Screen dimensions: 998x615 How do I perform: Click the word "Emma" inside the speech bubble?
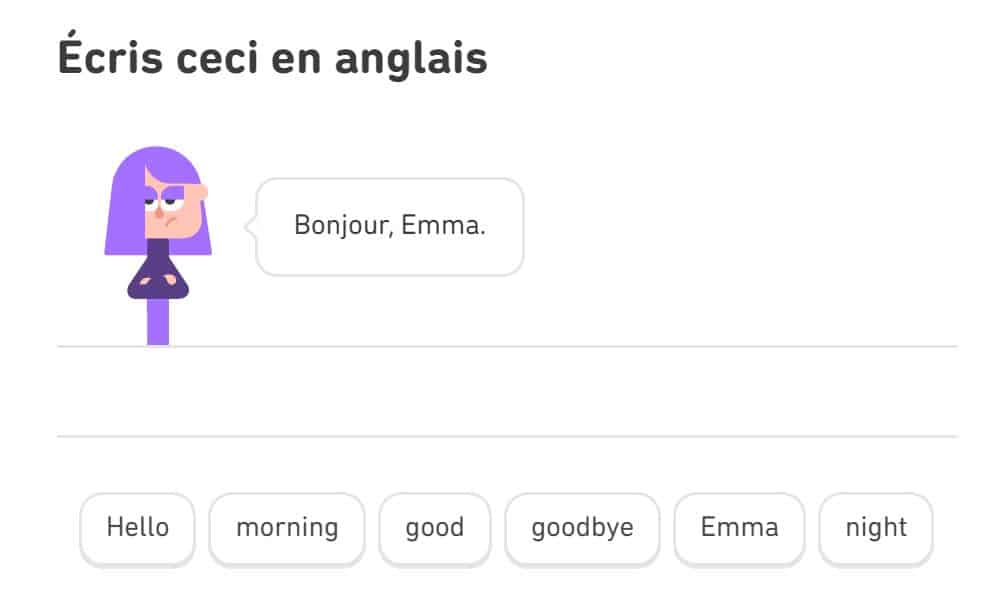coord(443,225)
